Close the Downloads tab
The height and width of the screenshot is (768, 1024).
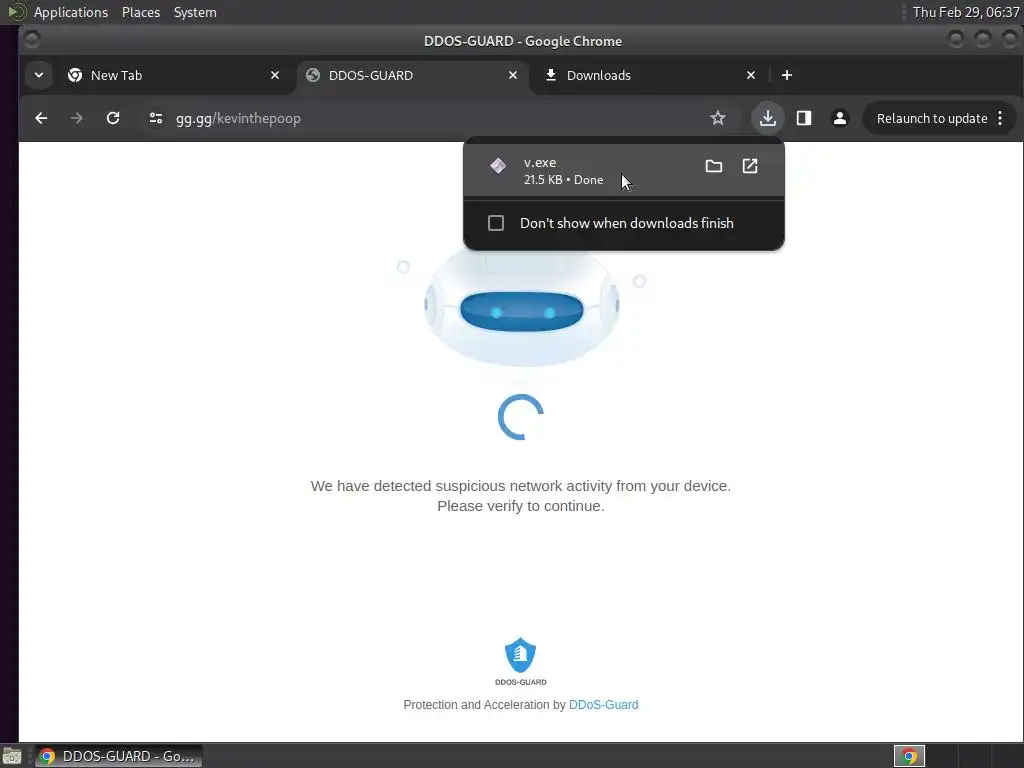751,75
